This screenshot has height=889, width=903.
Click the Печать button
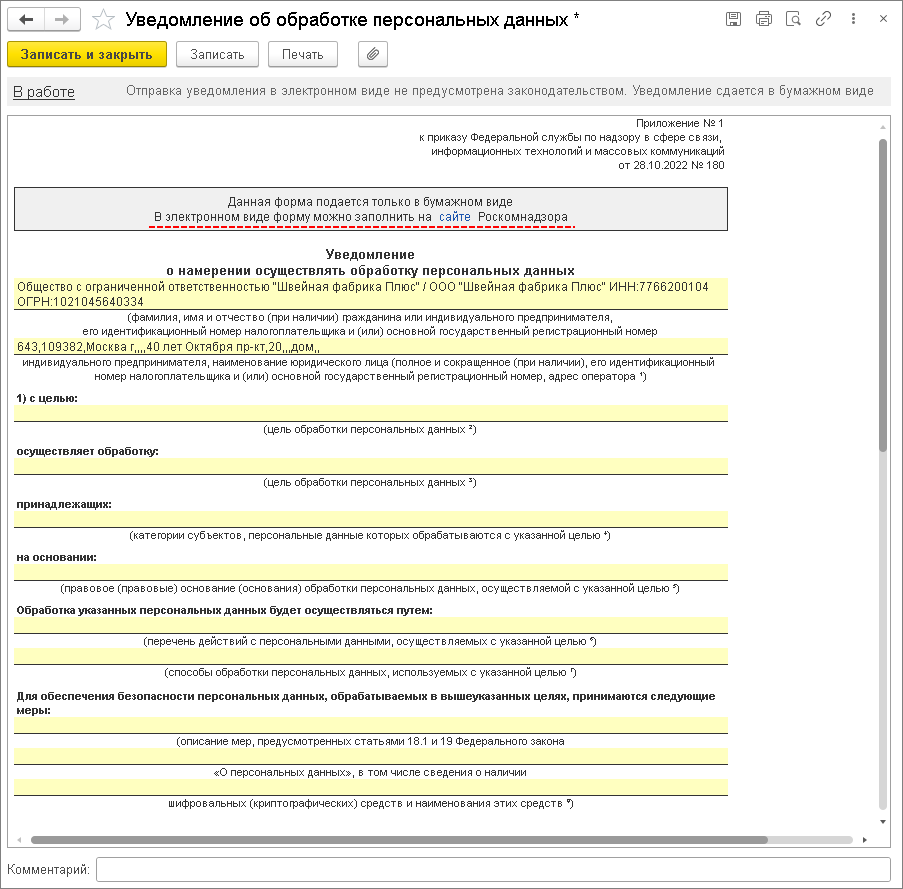(x=302, y=54)
